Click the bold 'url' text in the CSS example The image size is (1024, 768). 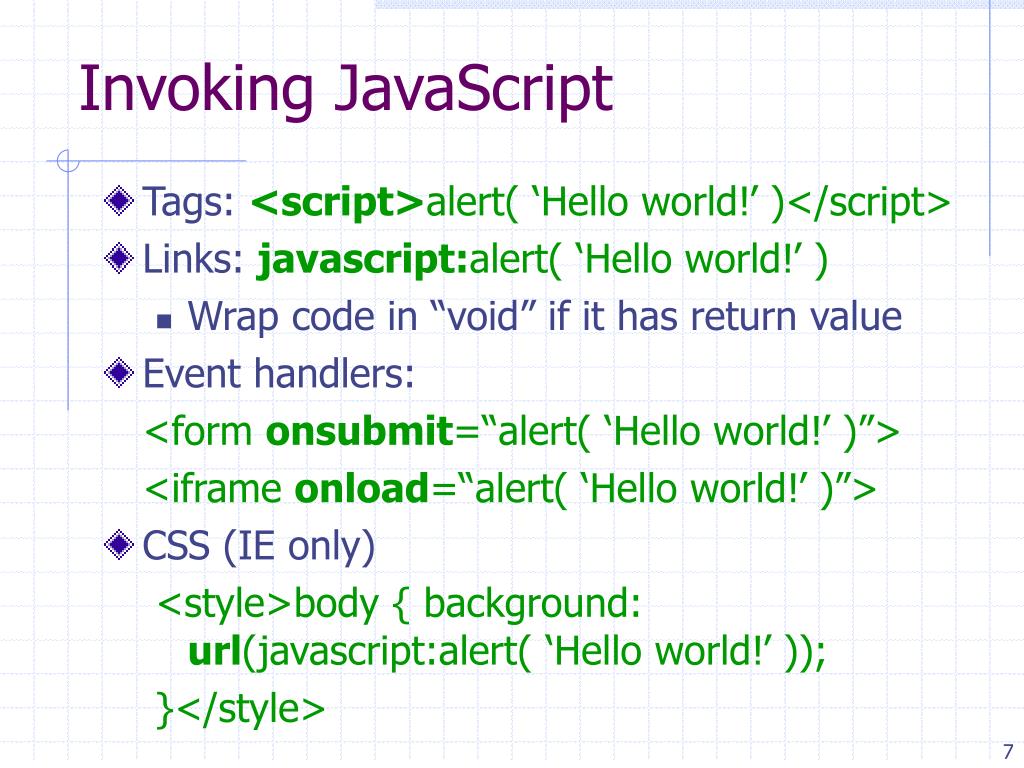tap(215, 652)
